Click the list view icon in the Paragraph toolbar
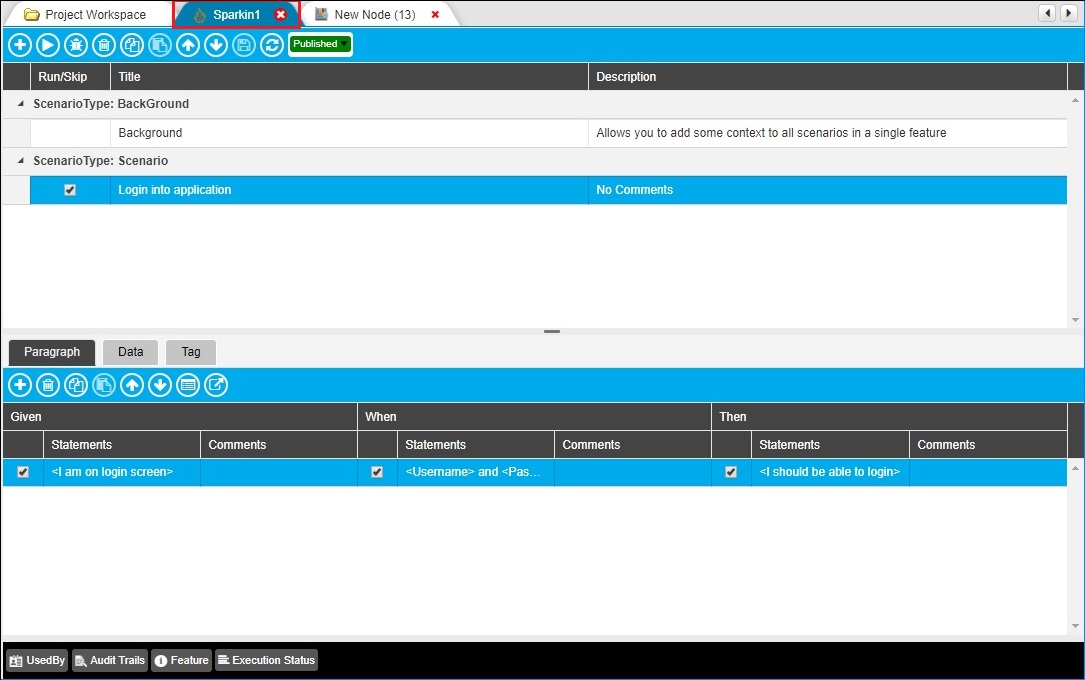This screenshot has width=1085, height=680. pos(188,385)
